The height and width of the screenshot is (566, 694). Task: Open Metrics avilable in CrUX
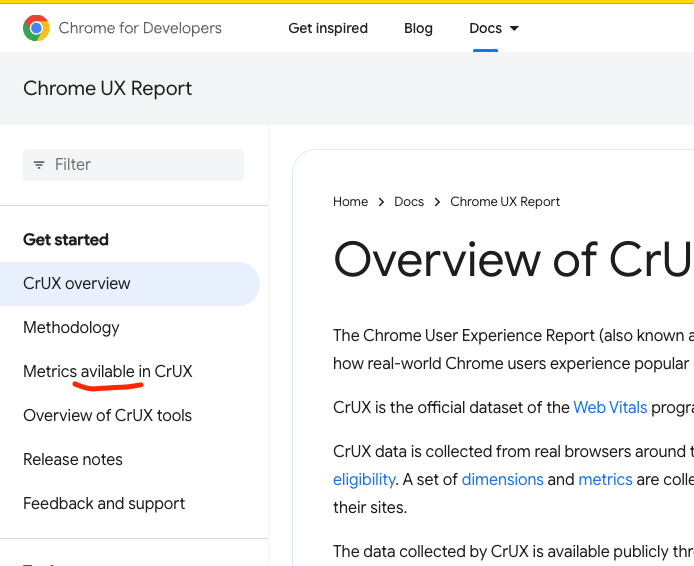coord(108,371)
